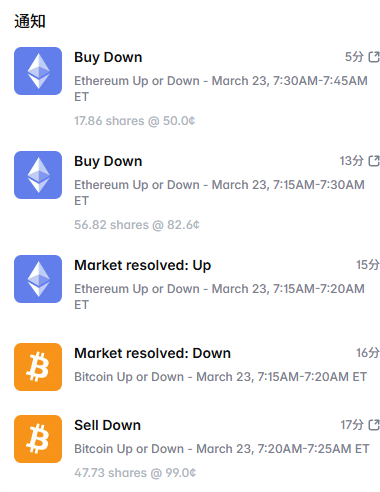This screenshot has height=492, width=380.
Task: Click the 47.73 shares @ 99.0¢ detail
Action: tap(135, 473)
